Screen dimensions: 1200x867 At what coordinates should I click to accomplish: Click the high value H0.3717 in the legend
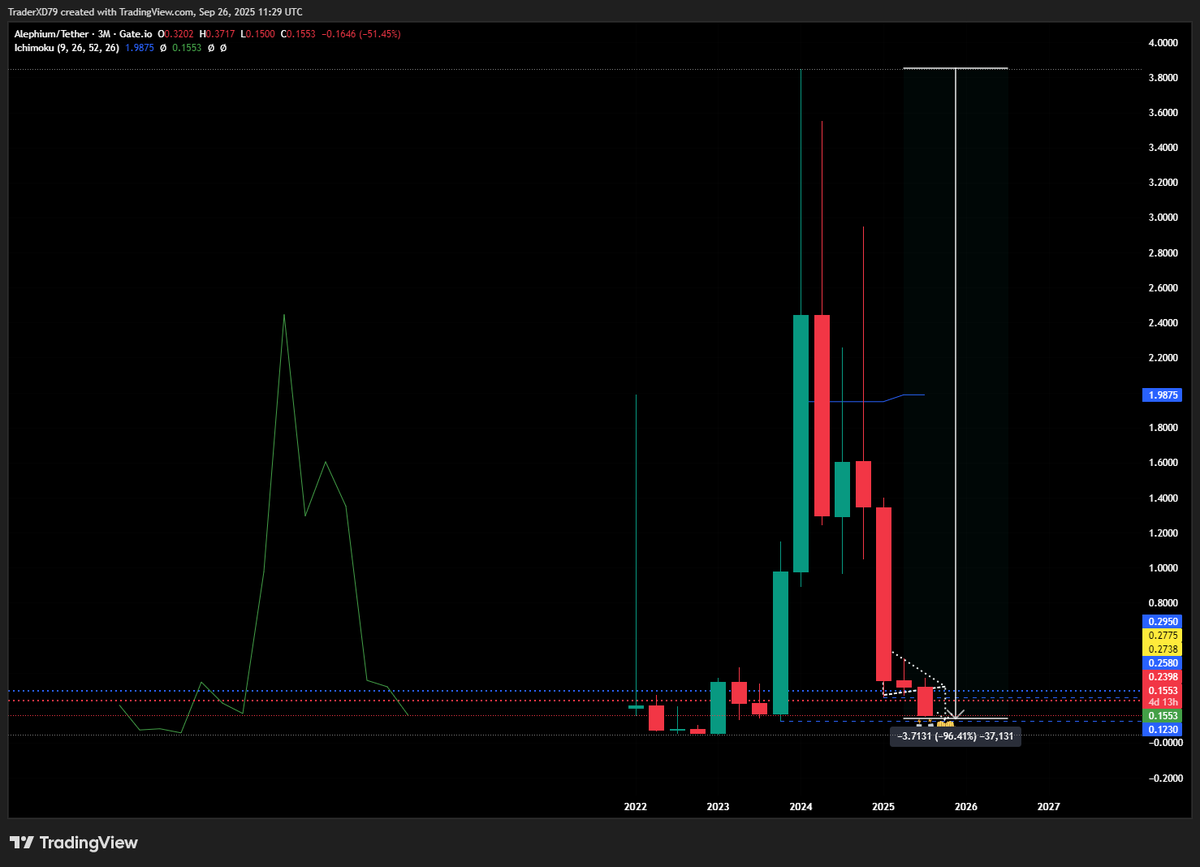click(x=219, y=34)
